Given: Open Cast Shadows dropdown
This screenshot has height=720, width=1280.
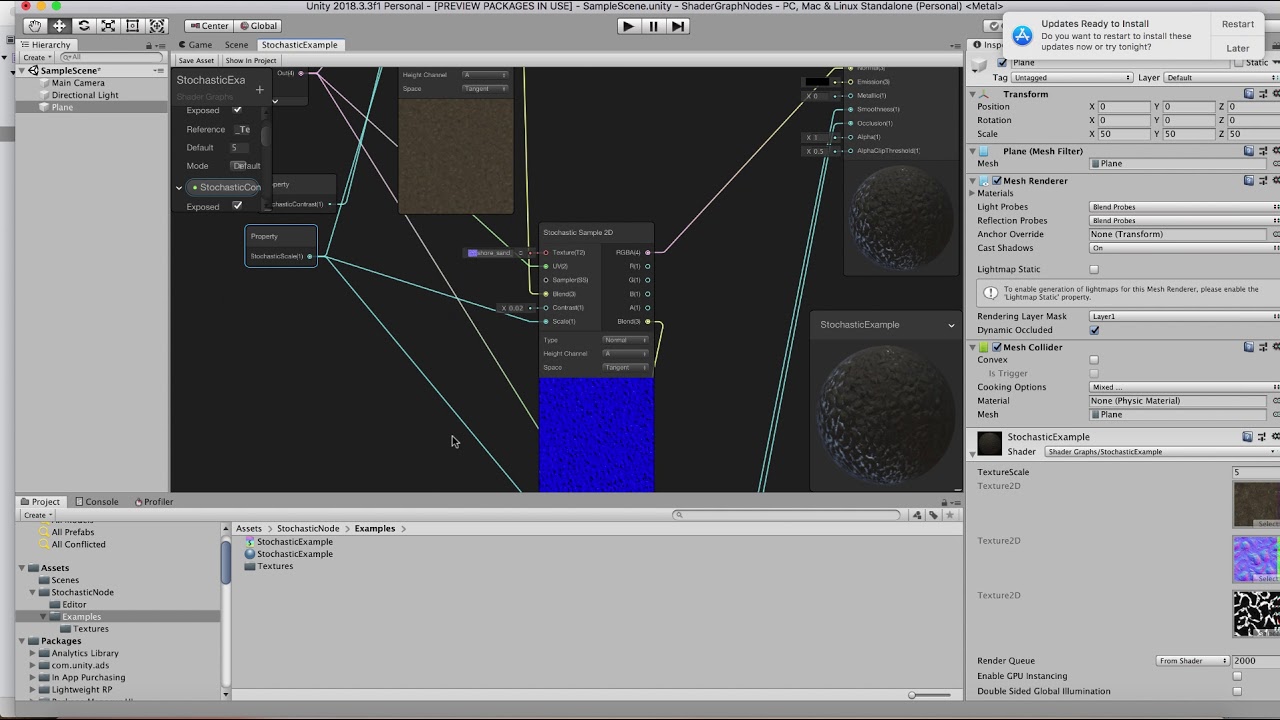Looking at the screenshot, I should pyautogui.click(x=1184, y=248).
